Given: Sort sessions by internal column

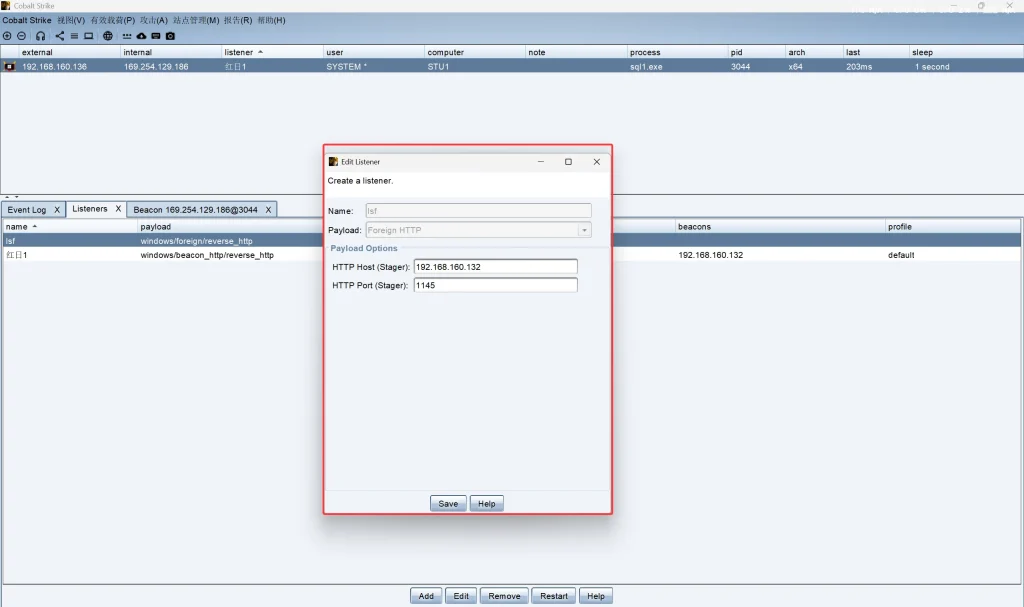Looking at the screenshot, I should tap(172, 52).
